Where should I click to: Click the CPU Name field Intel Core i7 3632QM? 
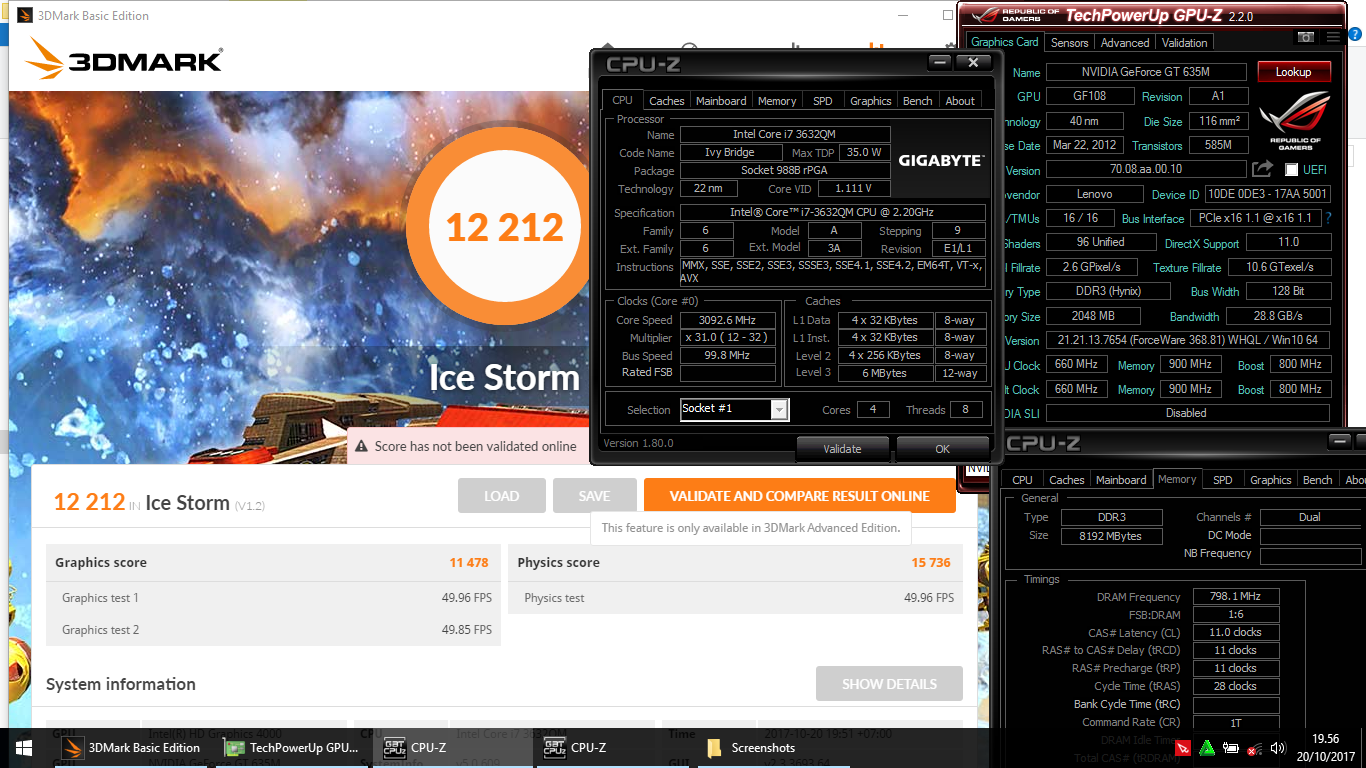(785, 134)
